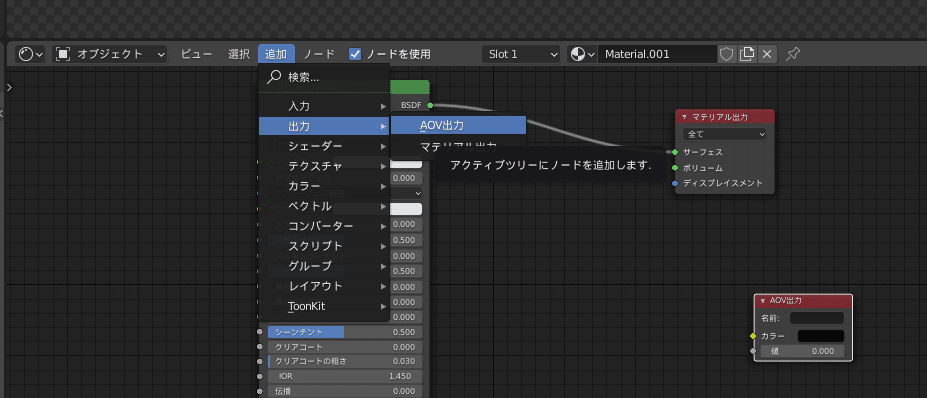
Task: Toggle the fake user shield icon
Action: pos(727,54)
